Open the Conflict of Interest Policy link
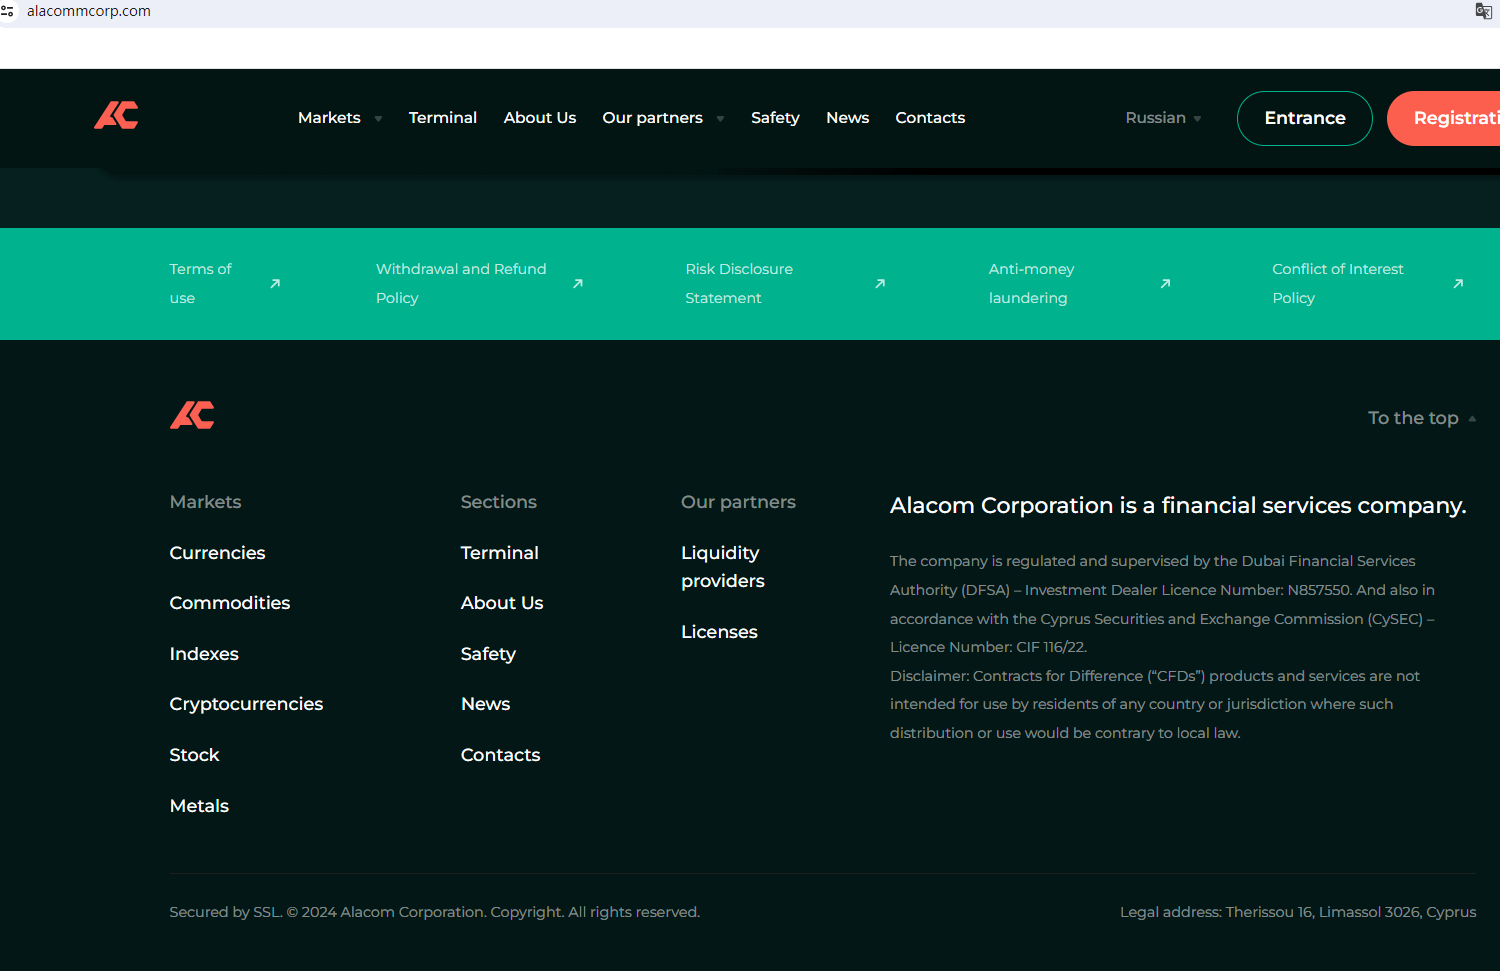 [1338, 284]
